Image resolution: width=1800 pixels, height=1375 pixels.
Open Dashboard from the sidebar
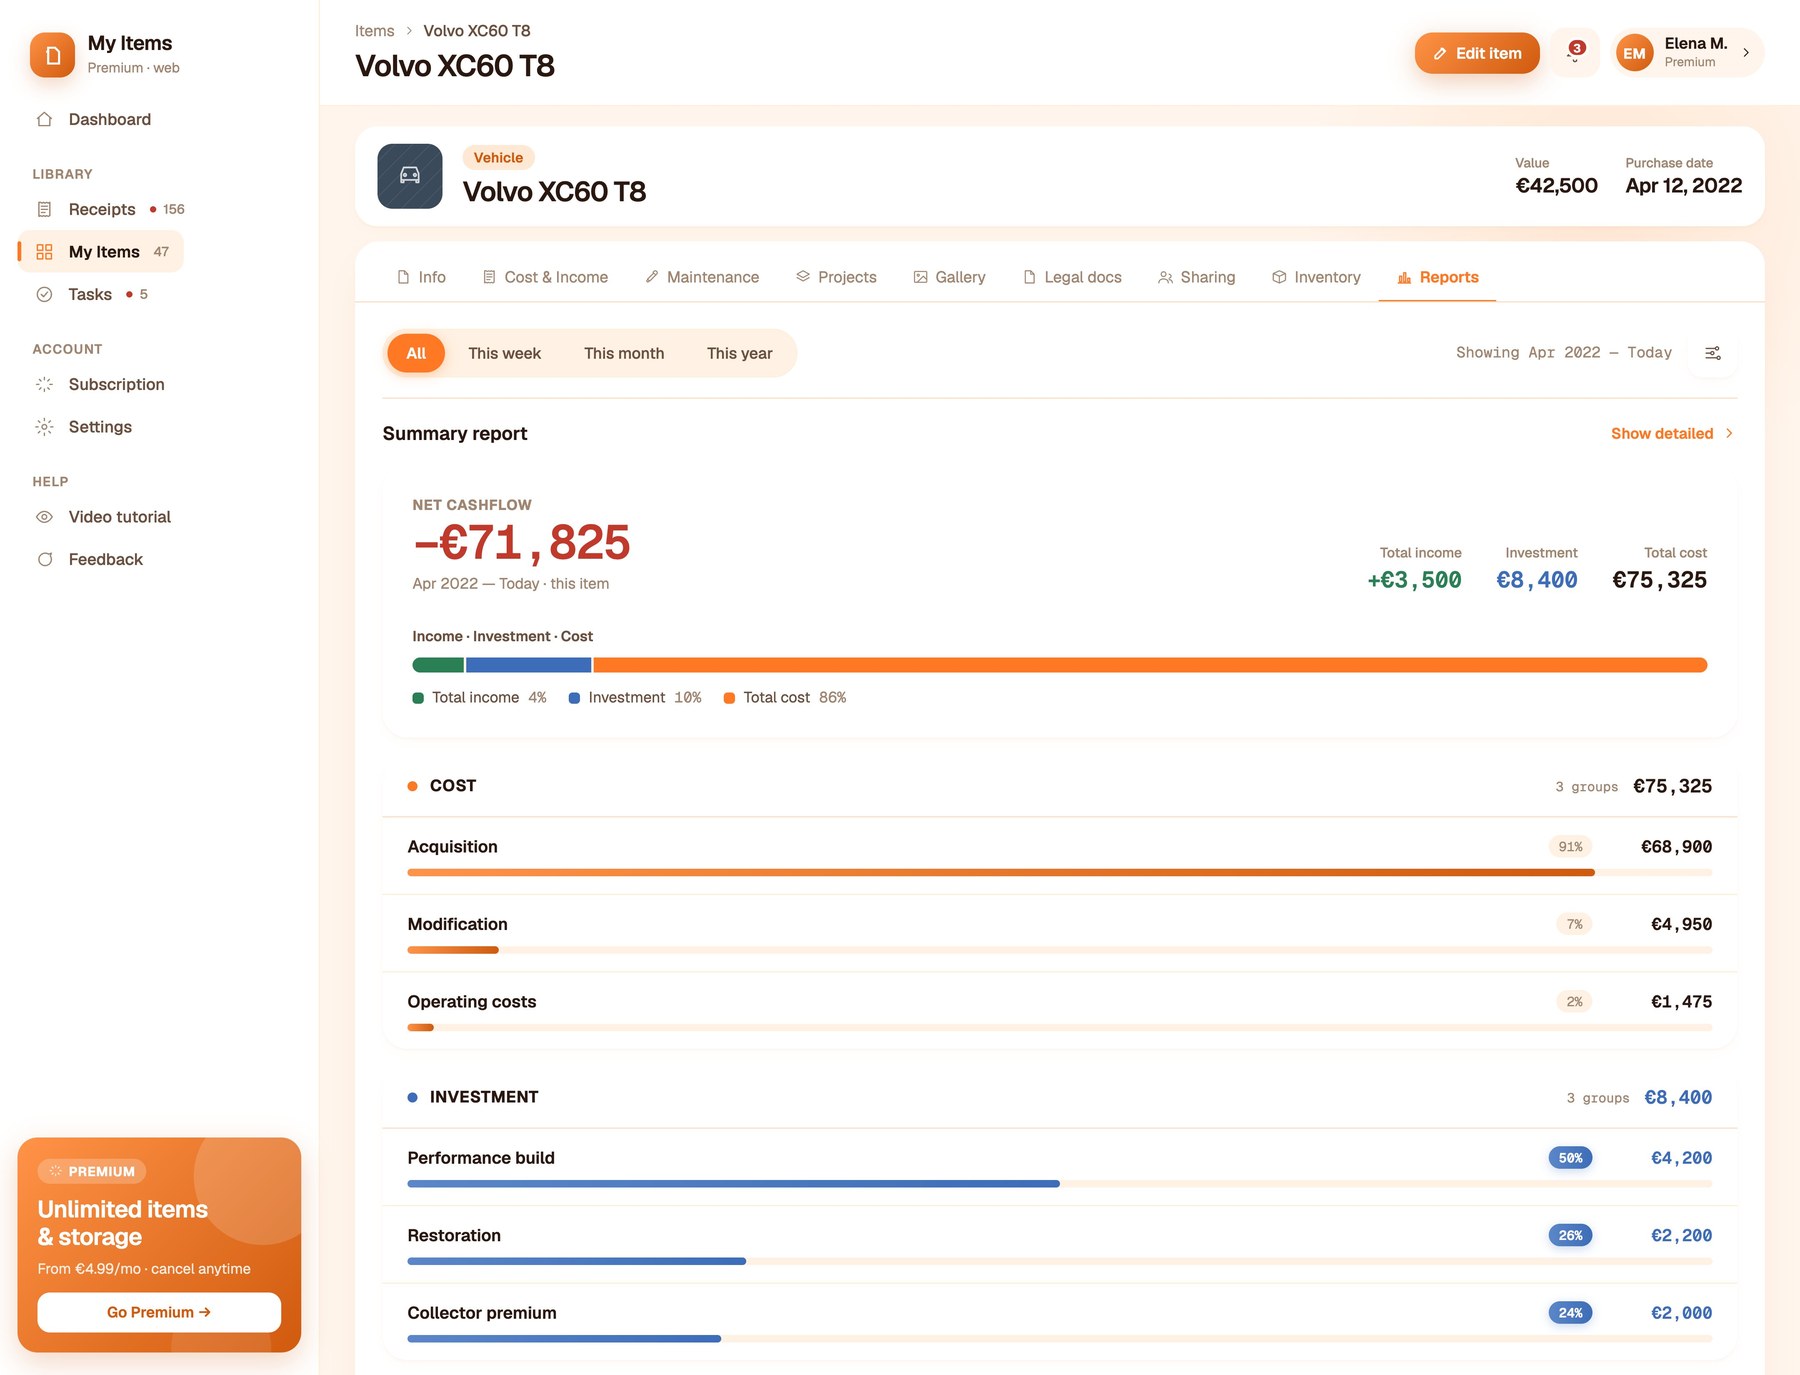pos(109,119)
